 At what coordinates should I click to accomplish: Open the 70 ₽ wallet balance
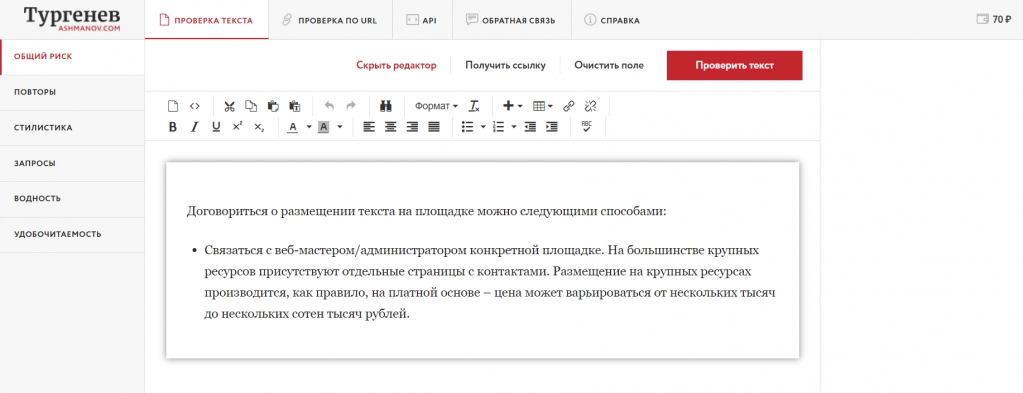click(x=994, y=20)
